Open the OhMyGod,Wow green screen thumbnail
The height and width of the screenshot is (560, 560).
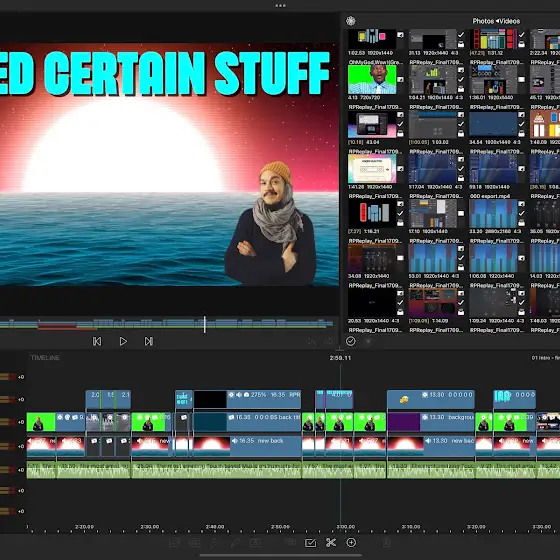point(372,79)
